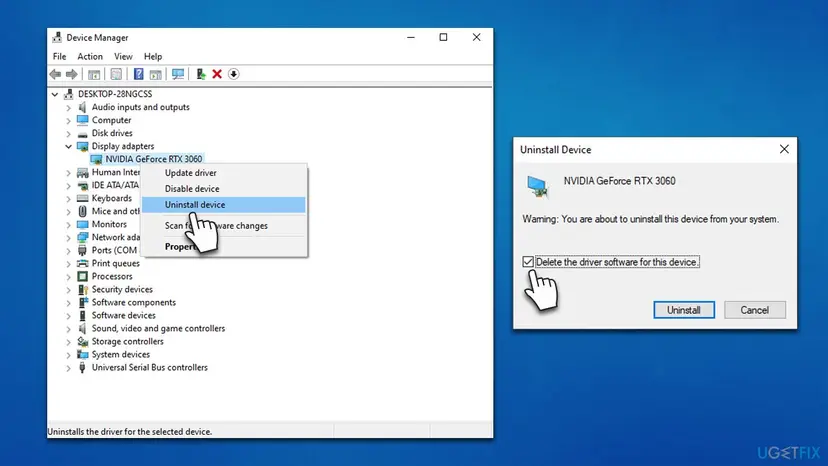
Task: Expand the Monitors category
Action: [69, 225]
